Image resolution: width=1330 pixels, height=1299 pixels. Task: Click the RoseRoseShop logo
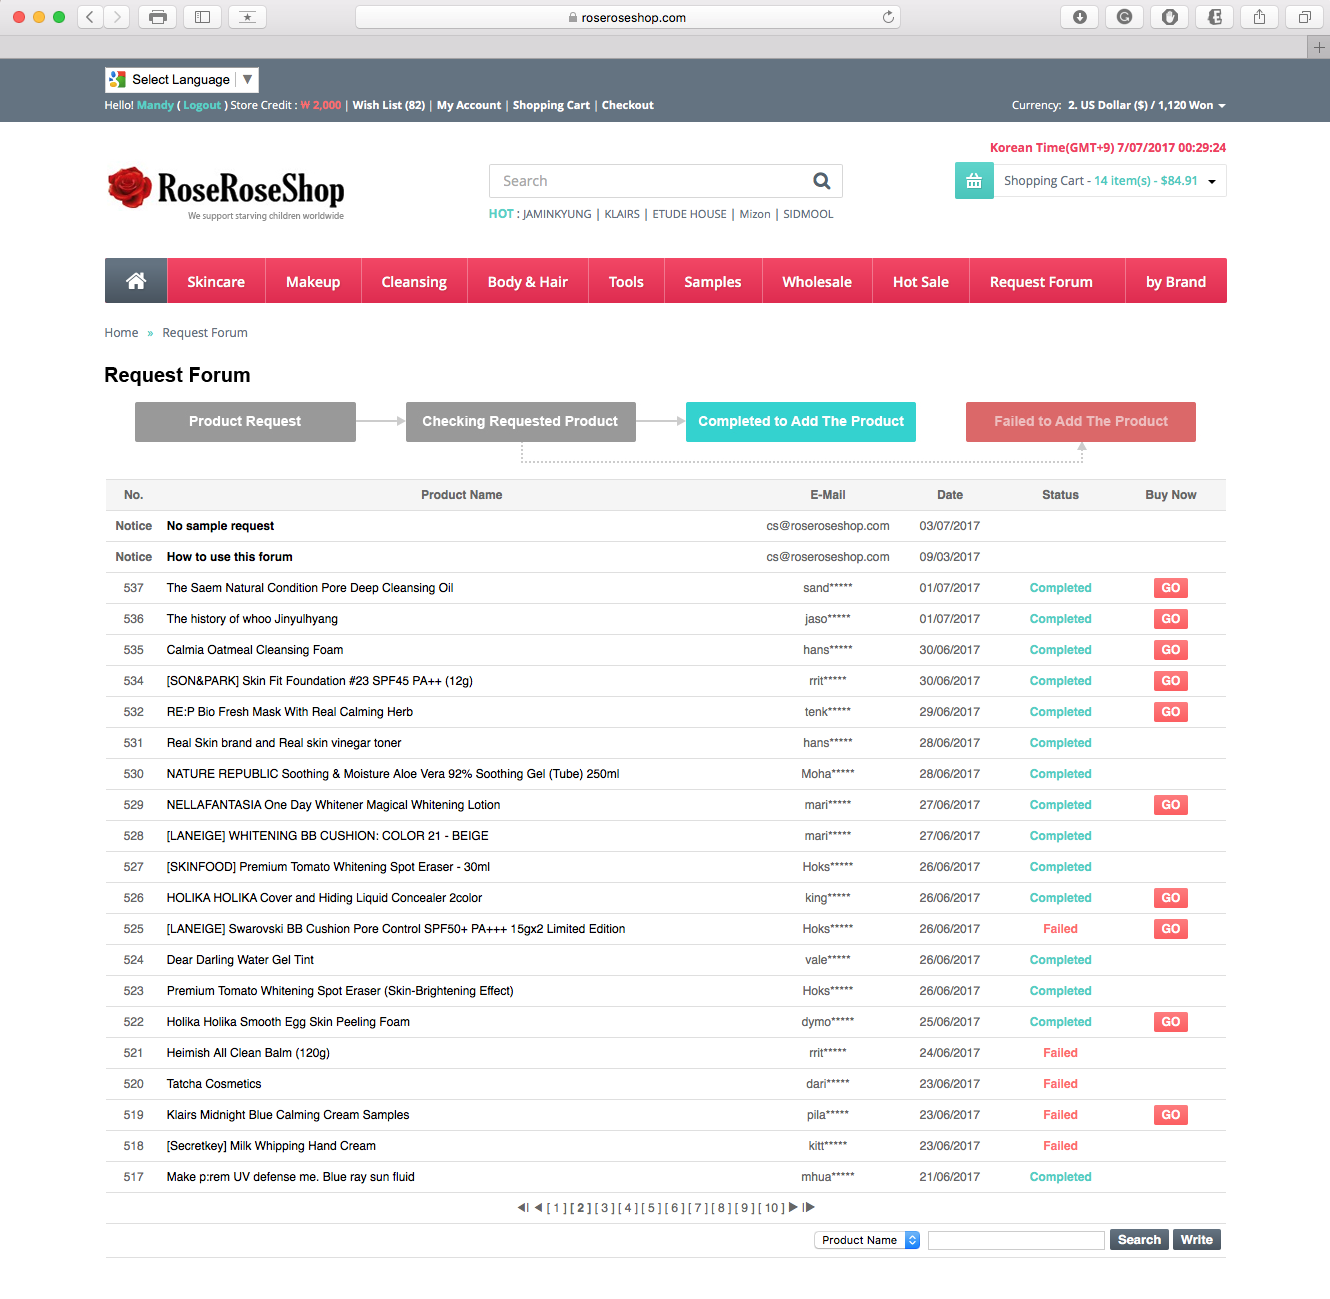tap(226, 192)
